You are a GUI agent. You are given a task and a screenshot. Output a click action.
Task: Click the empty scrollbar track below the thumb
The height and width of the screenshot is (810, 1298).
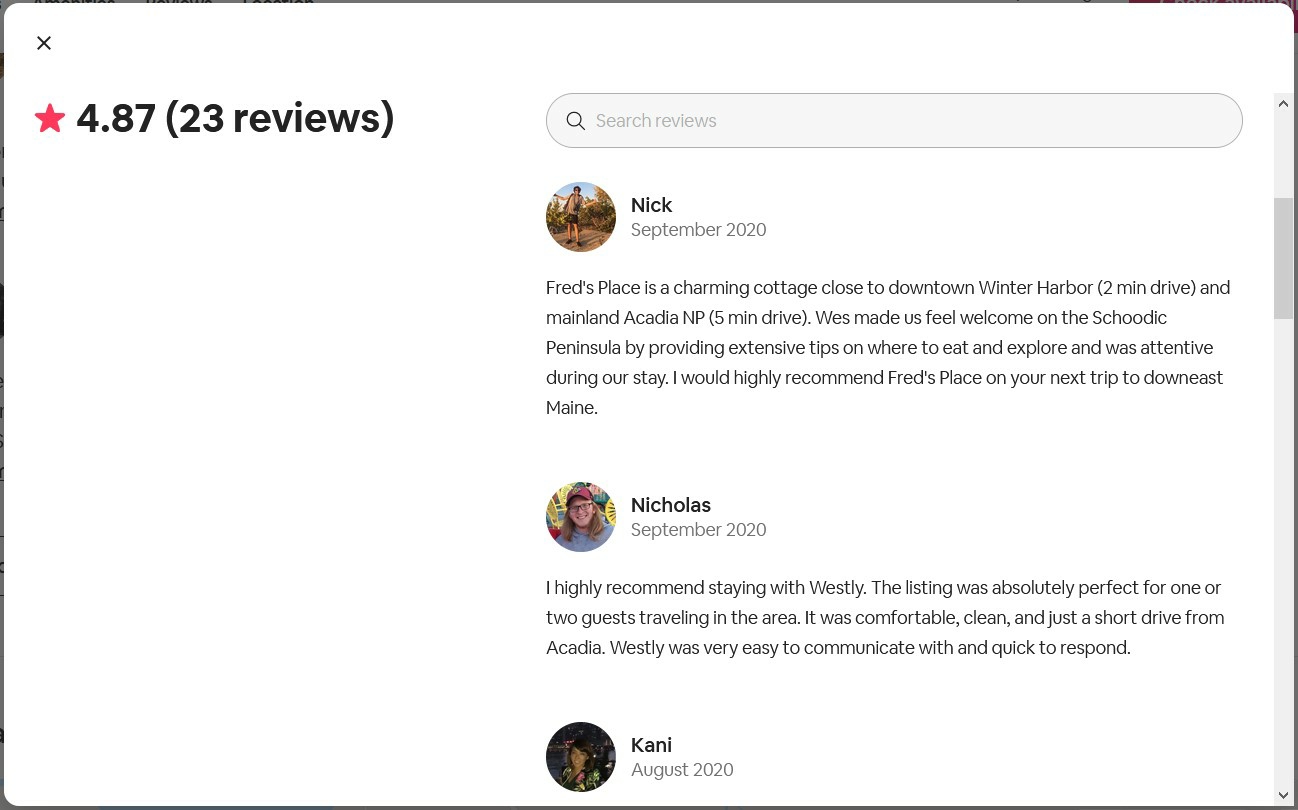tap(1283, 550)
